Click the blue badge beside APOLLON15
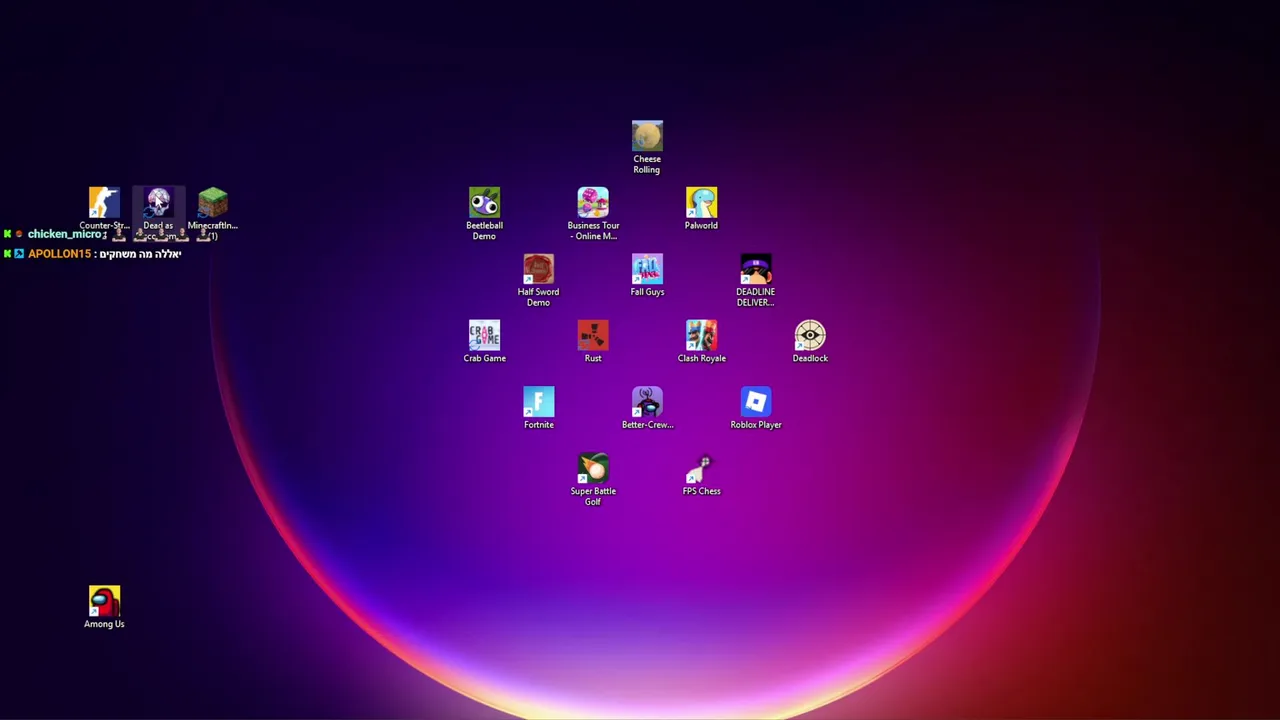 click(19, 254)
